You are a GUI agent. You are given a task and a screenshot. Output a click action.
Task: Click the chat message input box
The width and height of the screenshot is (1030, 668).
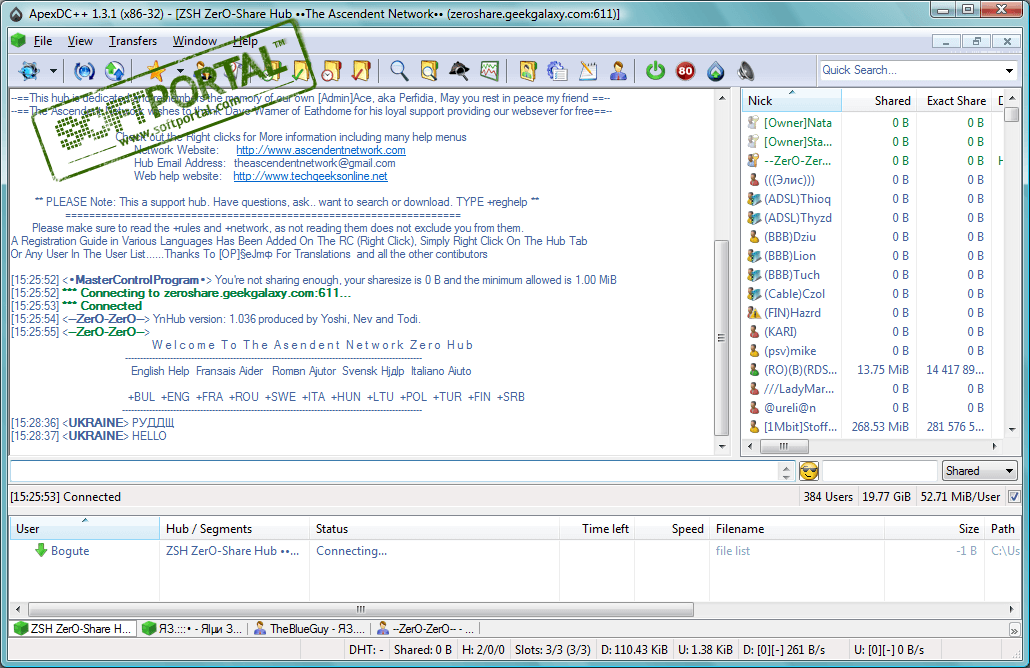click(393, 471)
